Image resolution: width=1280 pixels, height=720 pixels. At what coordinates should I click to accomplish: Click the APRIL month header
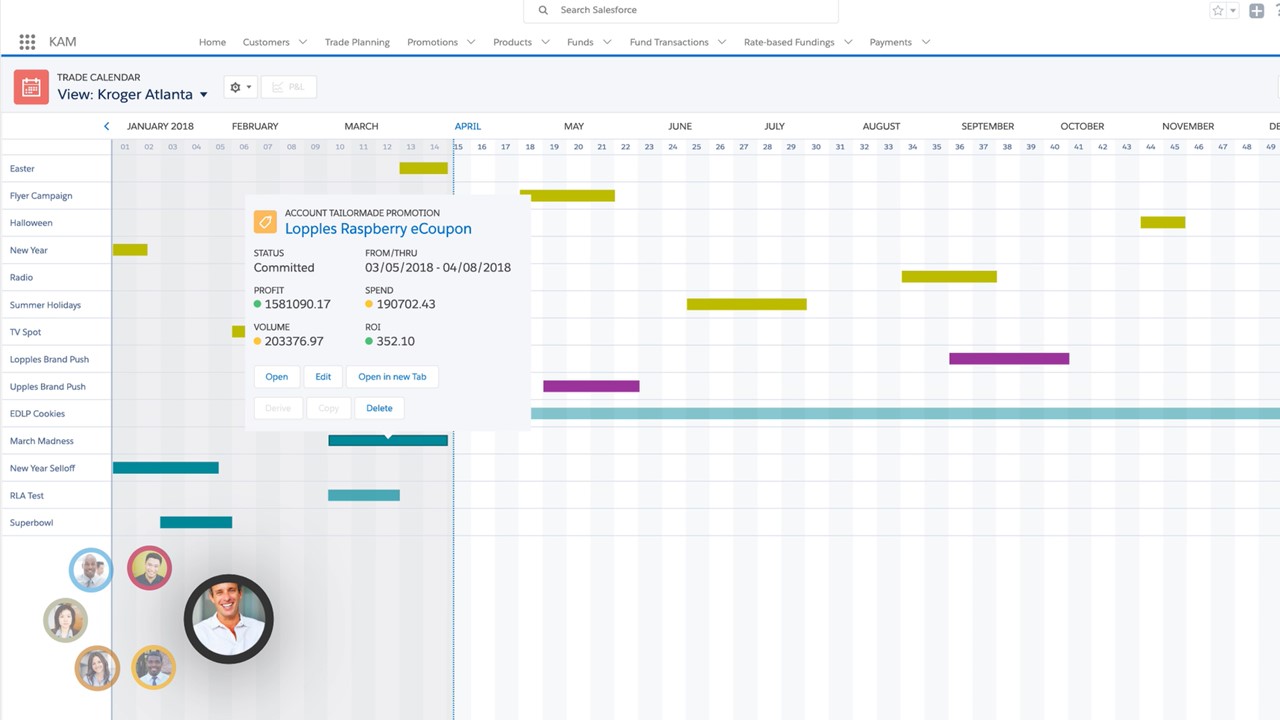(468, 126)
